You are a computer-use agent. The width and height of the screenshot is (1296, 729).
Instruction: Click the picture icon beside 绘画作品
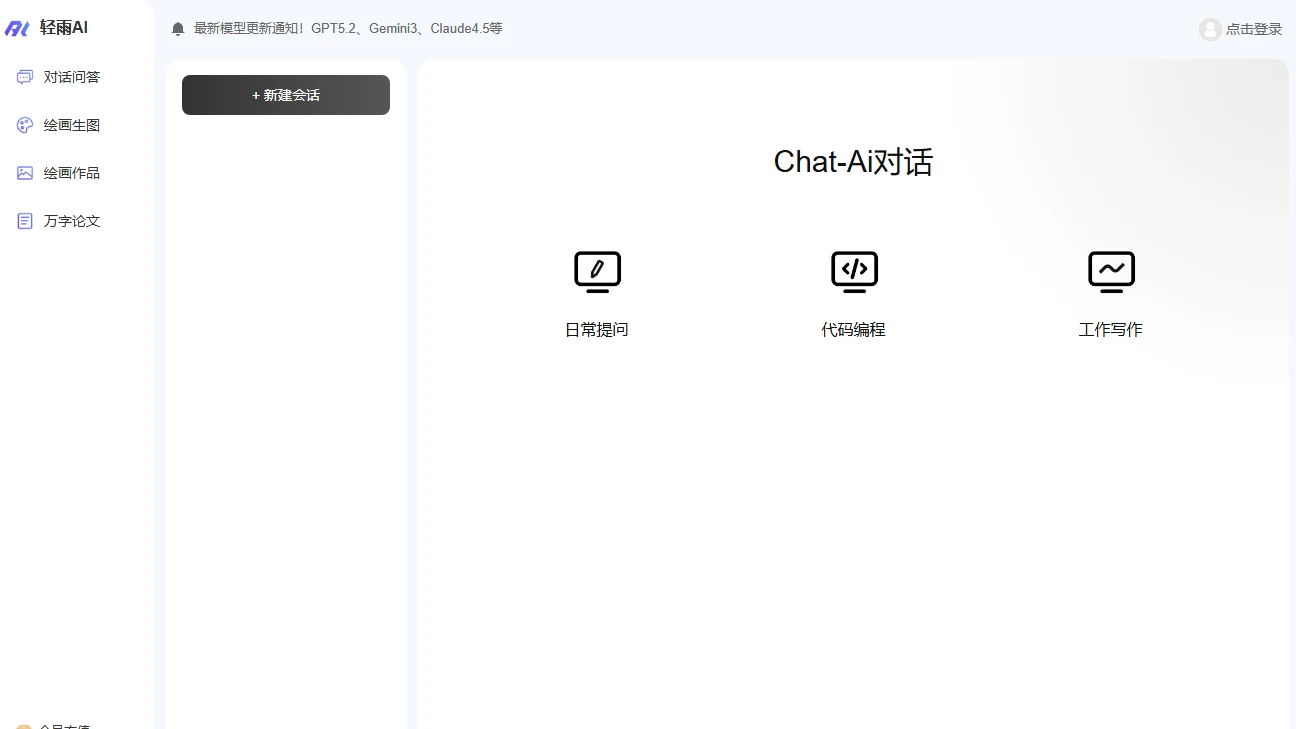25,173
